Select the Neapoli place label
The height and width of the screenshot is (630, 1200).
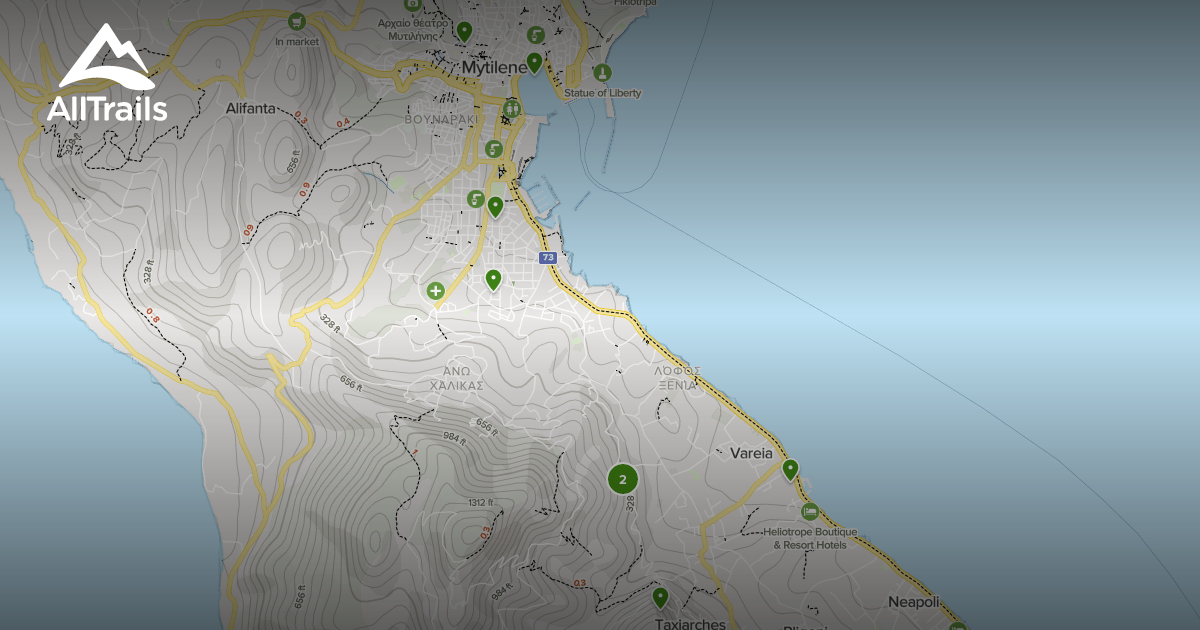coord(914,601)
